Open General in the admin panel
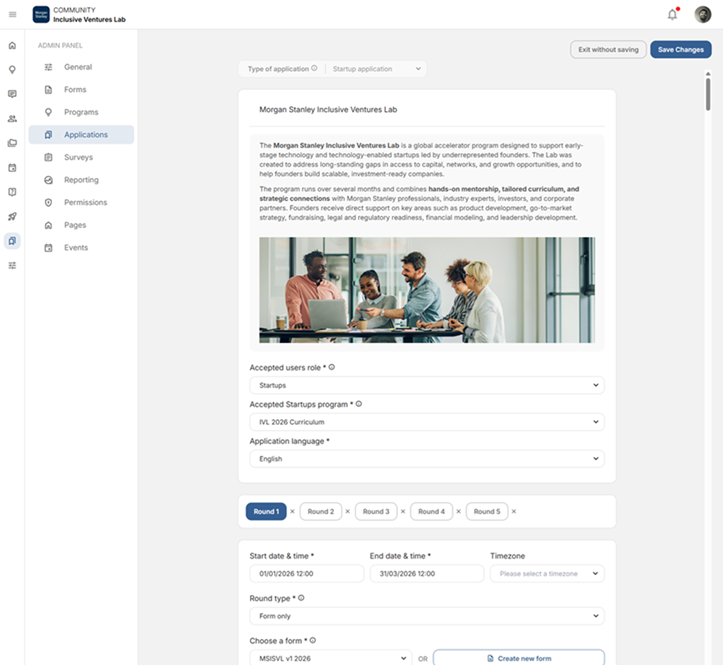The height and width of the screenshot is (665, 723). coord(81,67)
